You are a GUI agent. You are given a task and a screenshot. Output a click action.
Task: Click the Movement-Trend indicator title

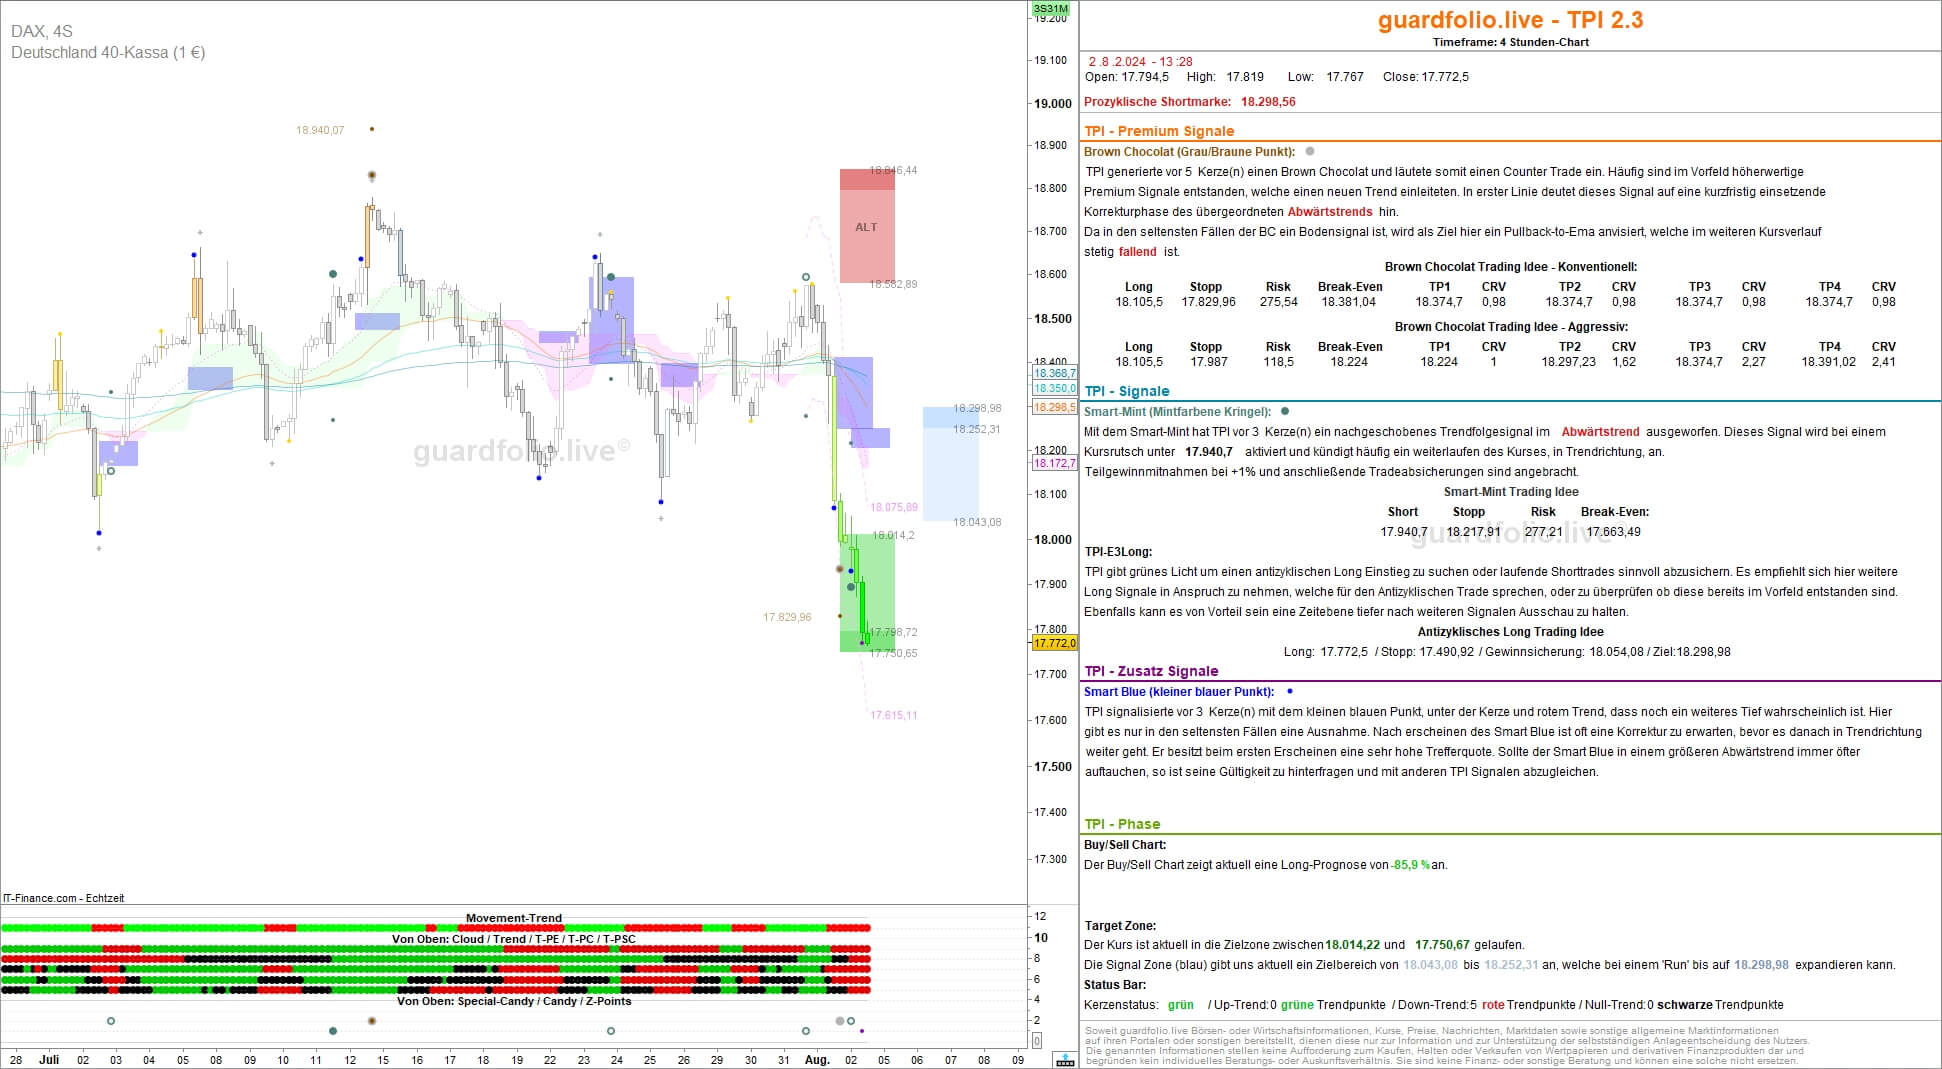pos(514,917)
